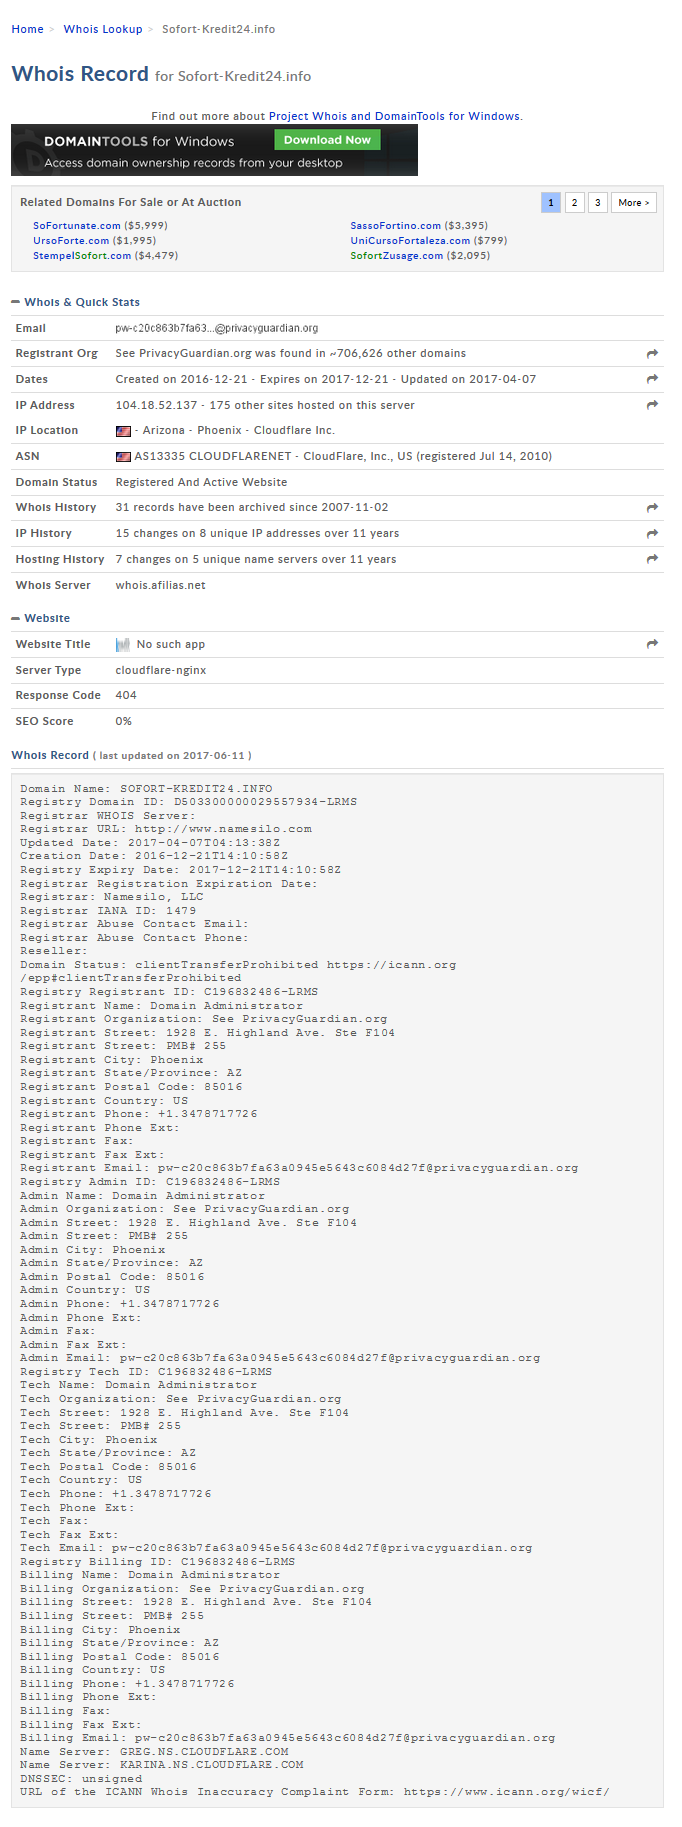The height and width of the screenshot is (1827, 682).
Task: Open Project Whois and DomainTools for Windows link
Action: coord(394,116)
